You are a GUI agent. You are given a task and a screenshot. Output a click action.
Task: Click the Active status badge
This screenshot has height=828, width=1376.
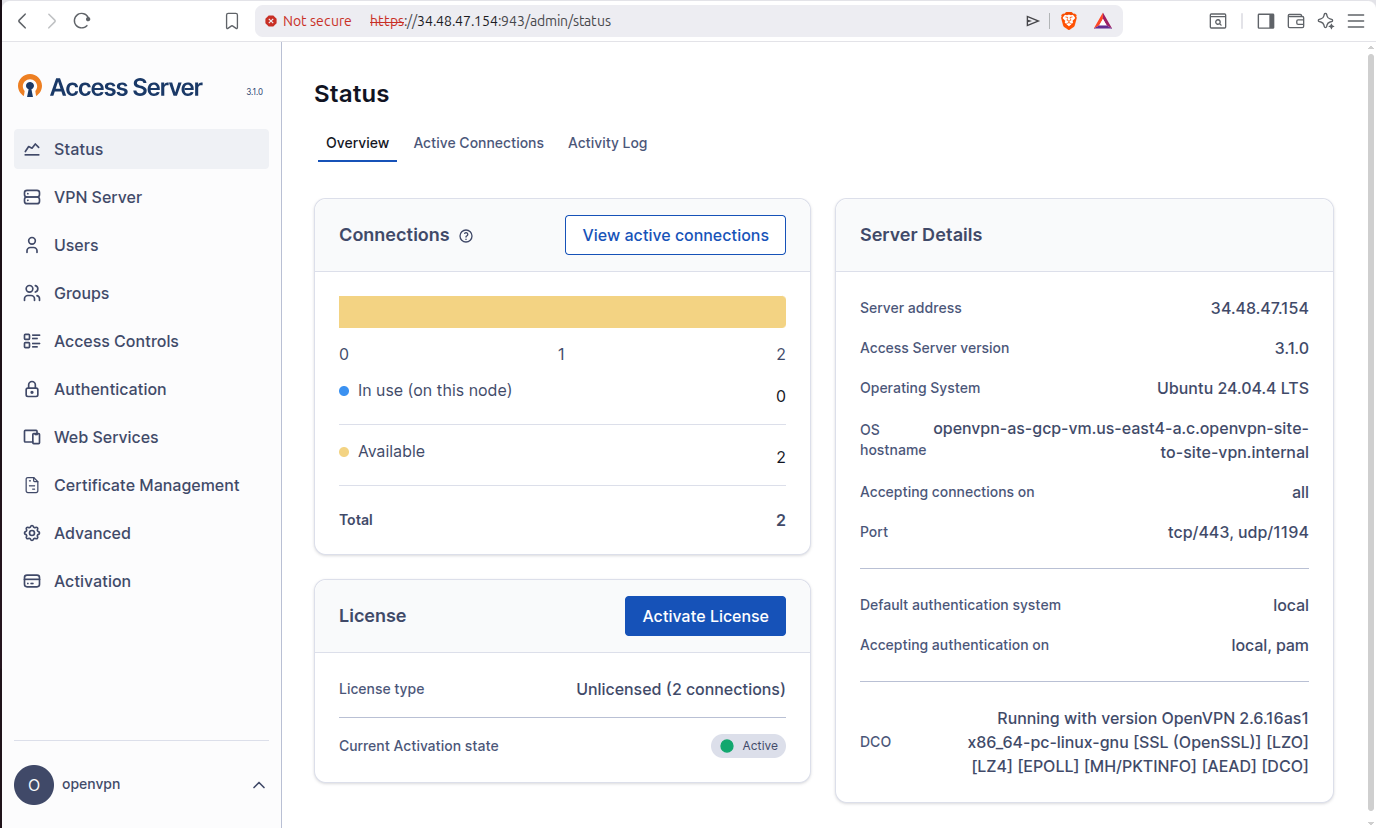pyautogui.click(x=748, y=746)
